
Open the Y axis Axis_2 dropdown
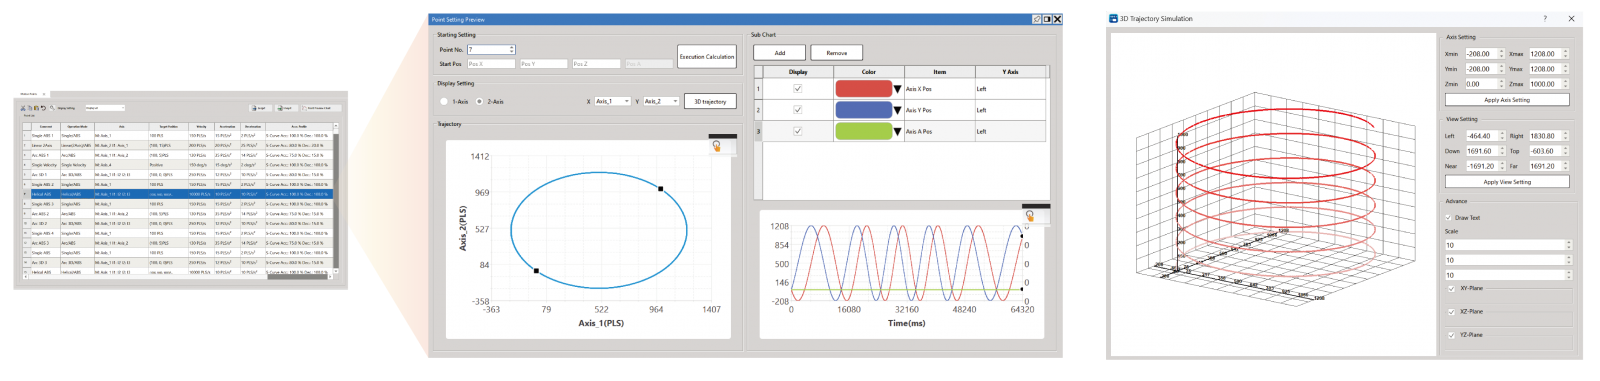coord(661,101)
